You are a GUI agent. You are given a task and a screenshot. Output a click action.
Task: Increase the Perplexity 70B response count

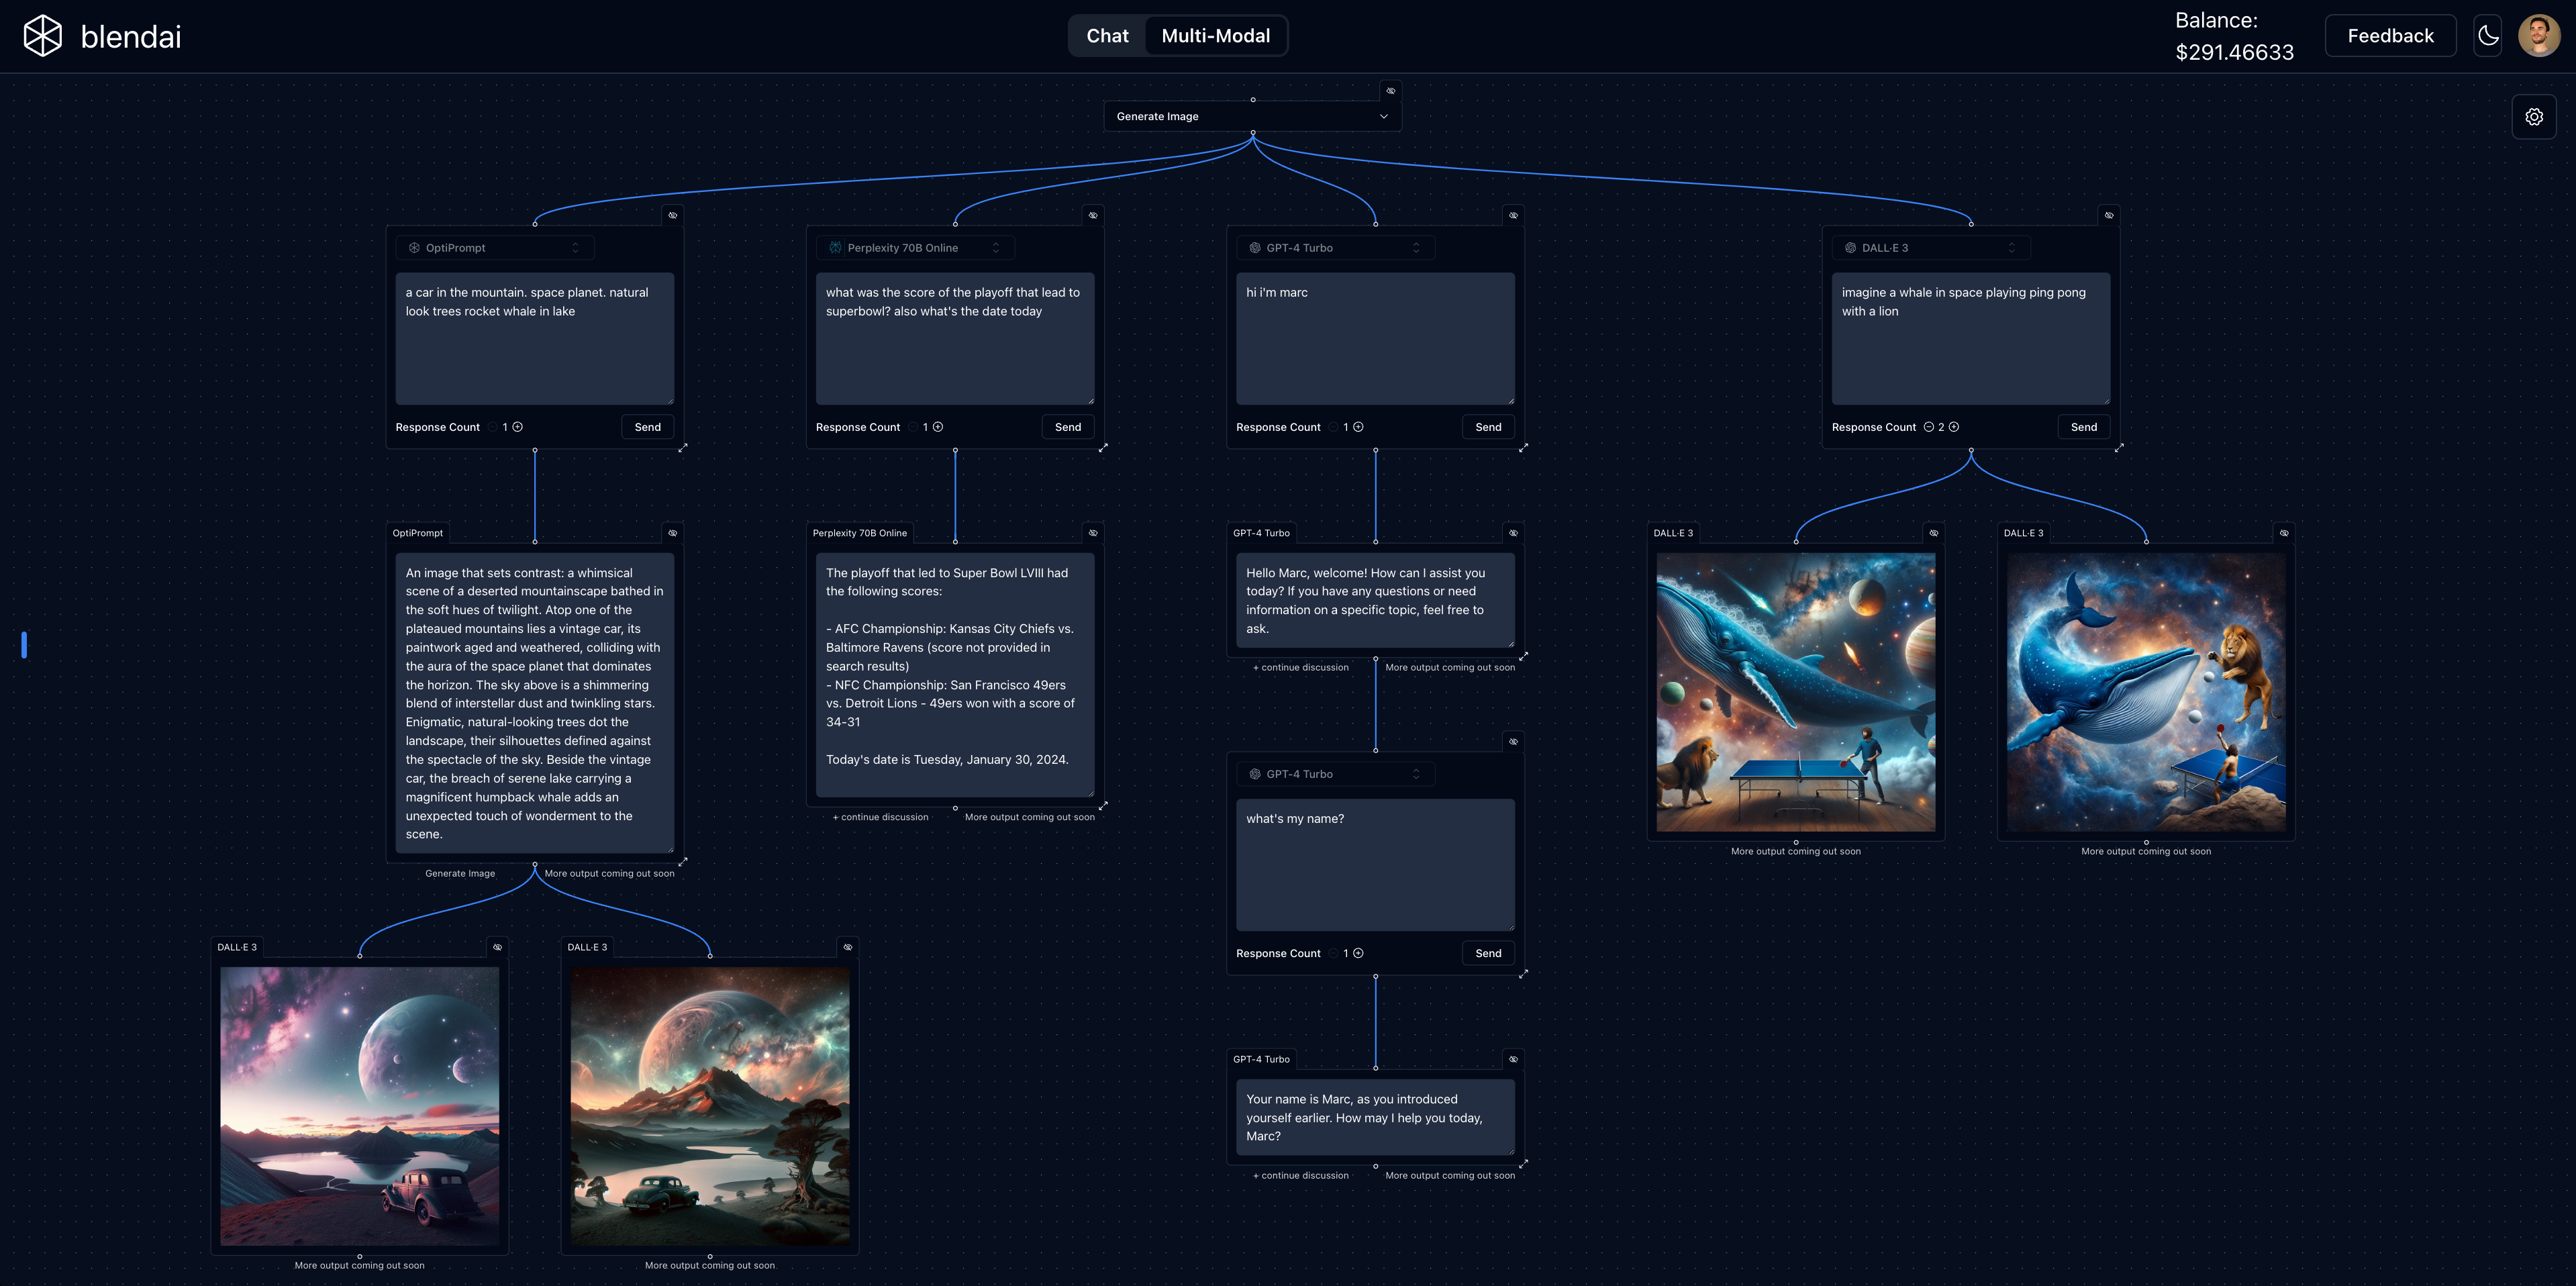click(938, 427)
